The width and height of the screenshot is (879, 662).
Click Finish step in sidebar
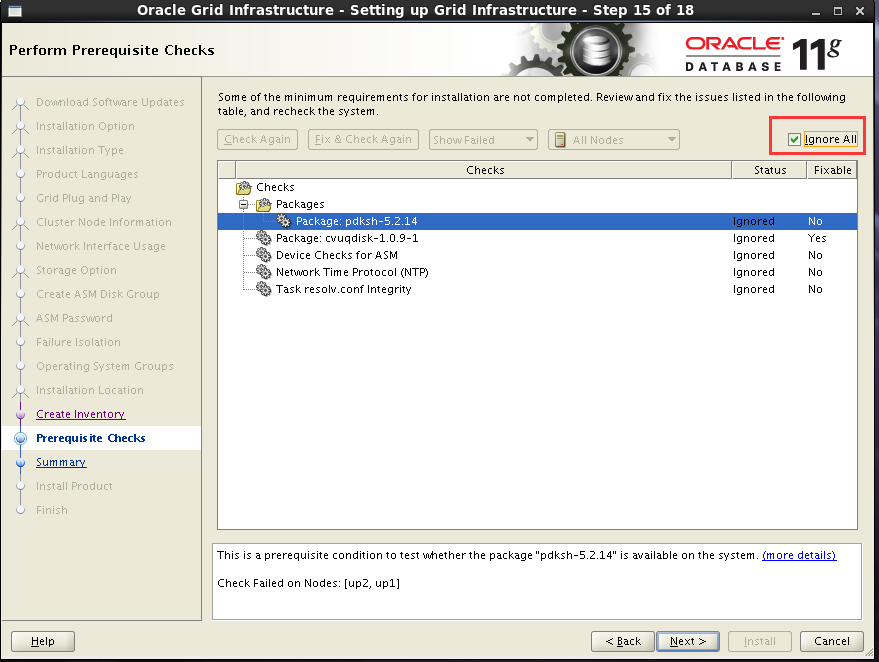point(52,510)
